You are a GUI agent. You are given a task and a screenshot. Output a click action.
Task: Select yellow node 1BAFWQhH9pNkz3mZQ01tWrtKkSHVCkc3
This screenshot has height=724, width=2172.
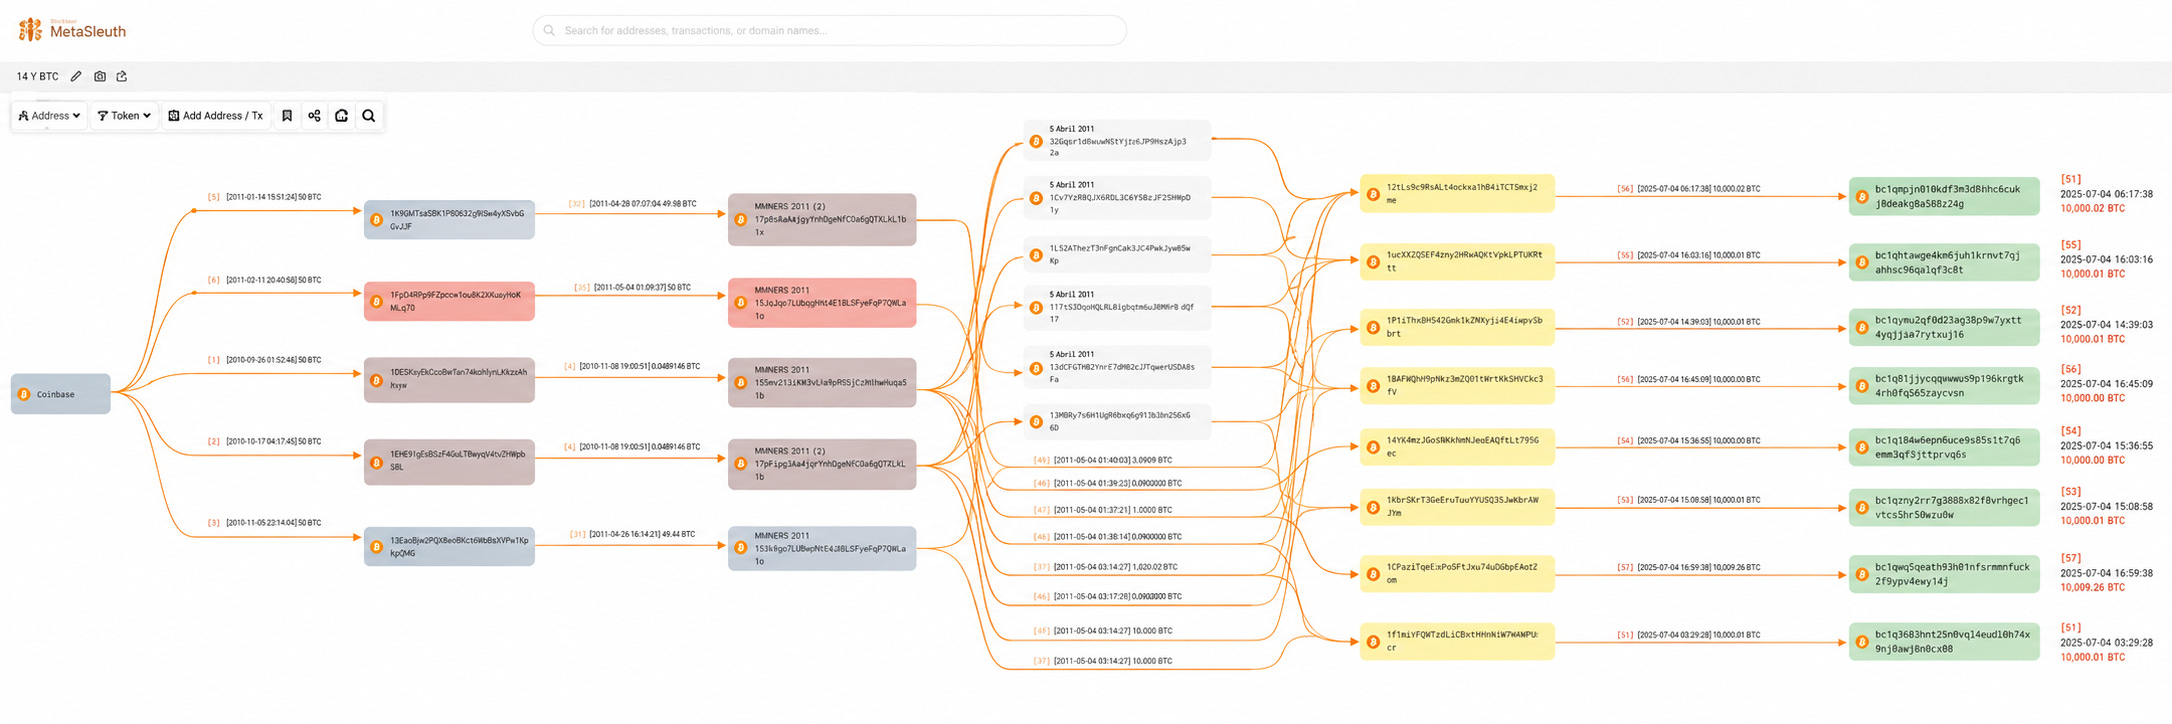tap(1457, 386)
